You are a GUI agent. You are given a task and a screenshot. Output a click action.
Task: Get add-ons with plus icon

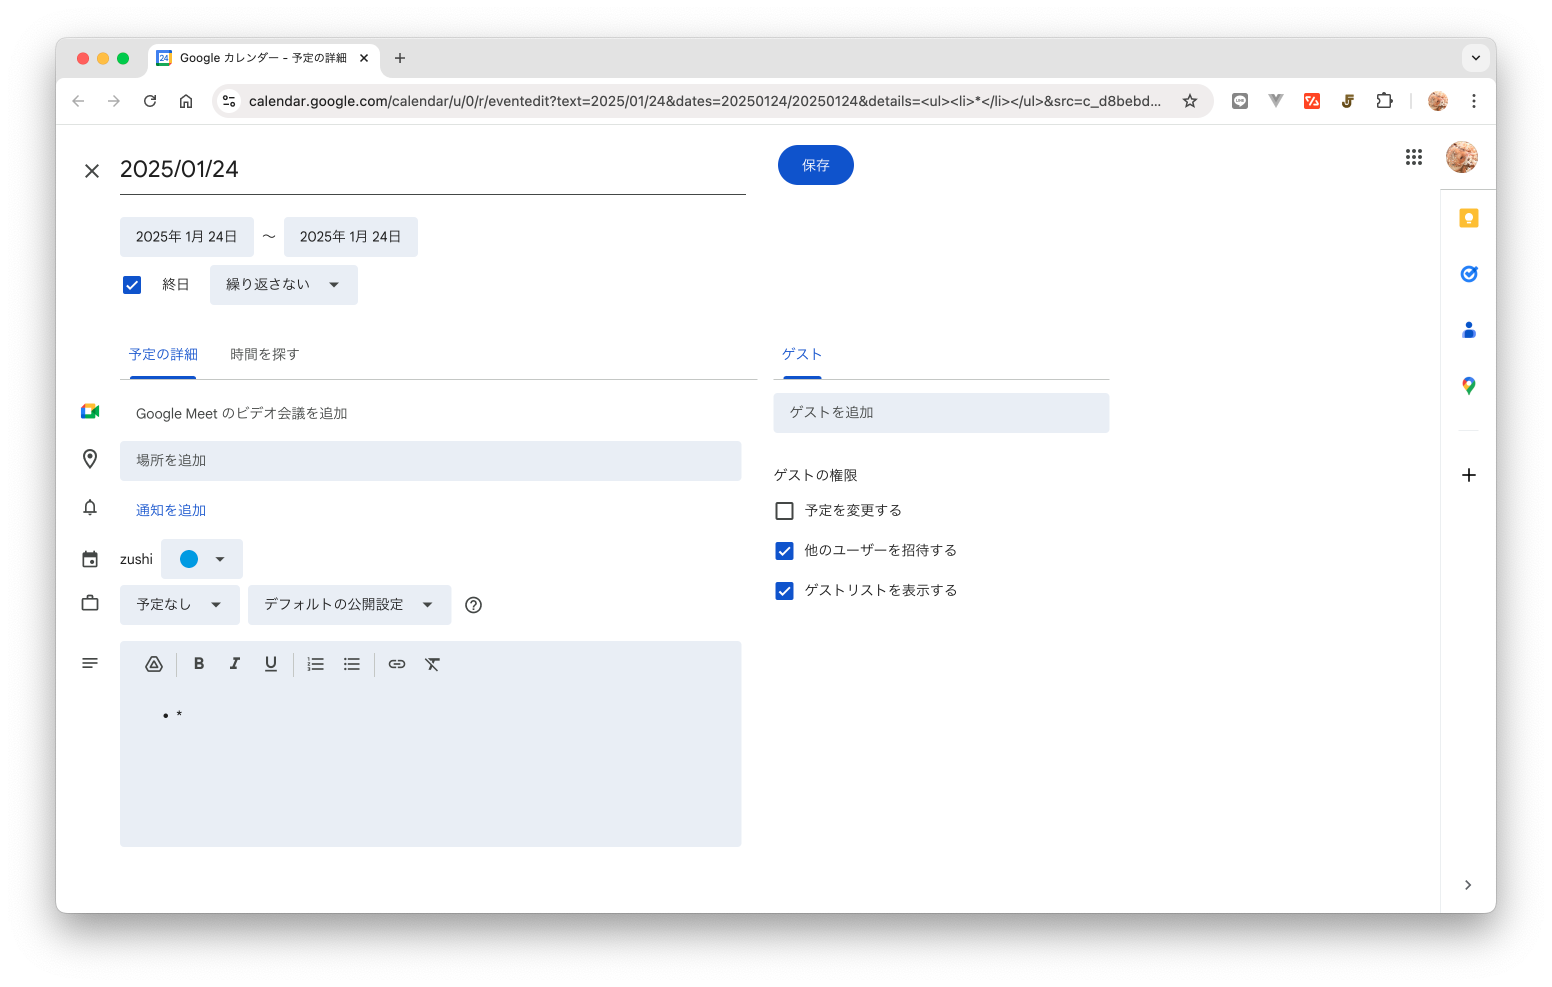(1469, 475)
